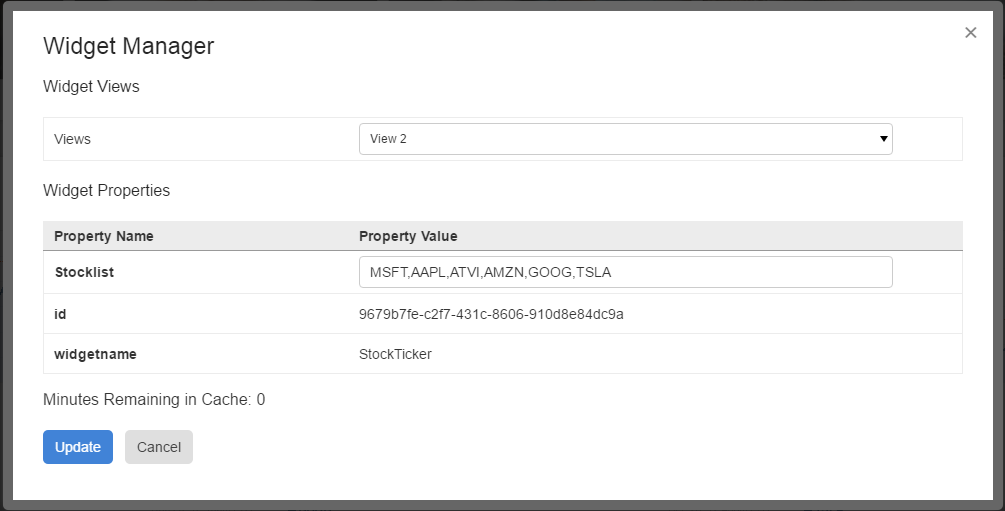This screenshot has width=1005, height=511.
Task: Click the Minutes Remaining in Cache text
Action: point(154,400)
